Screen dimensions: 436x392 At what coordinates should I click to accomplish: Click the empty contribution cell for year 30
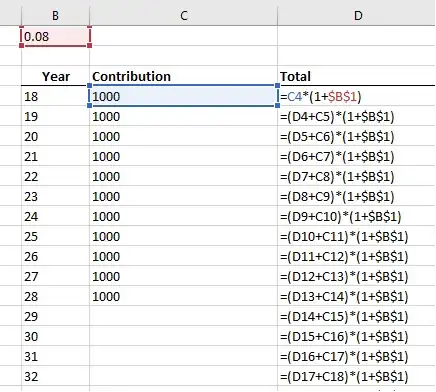(x=184, y=336)
